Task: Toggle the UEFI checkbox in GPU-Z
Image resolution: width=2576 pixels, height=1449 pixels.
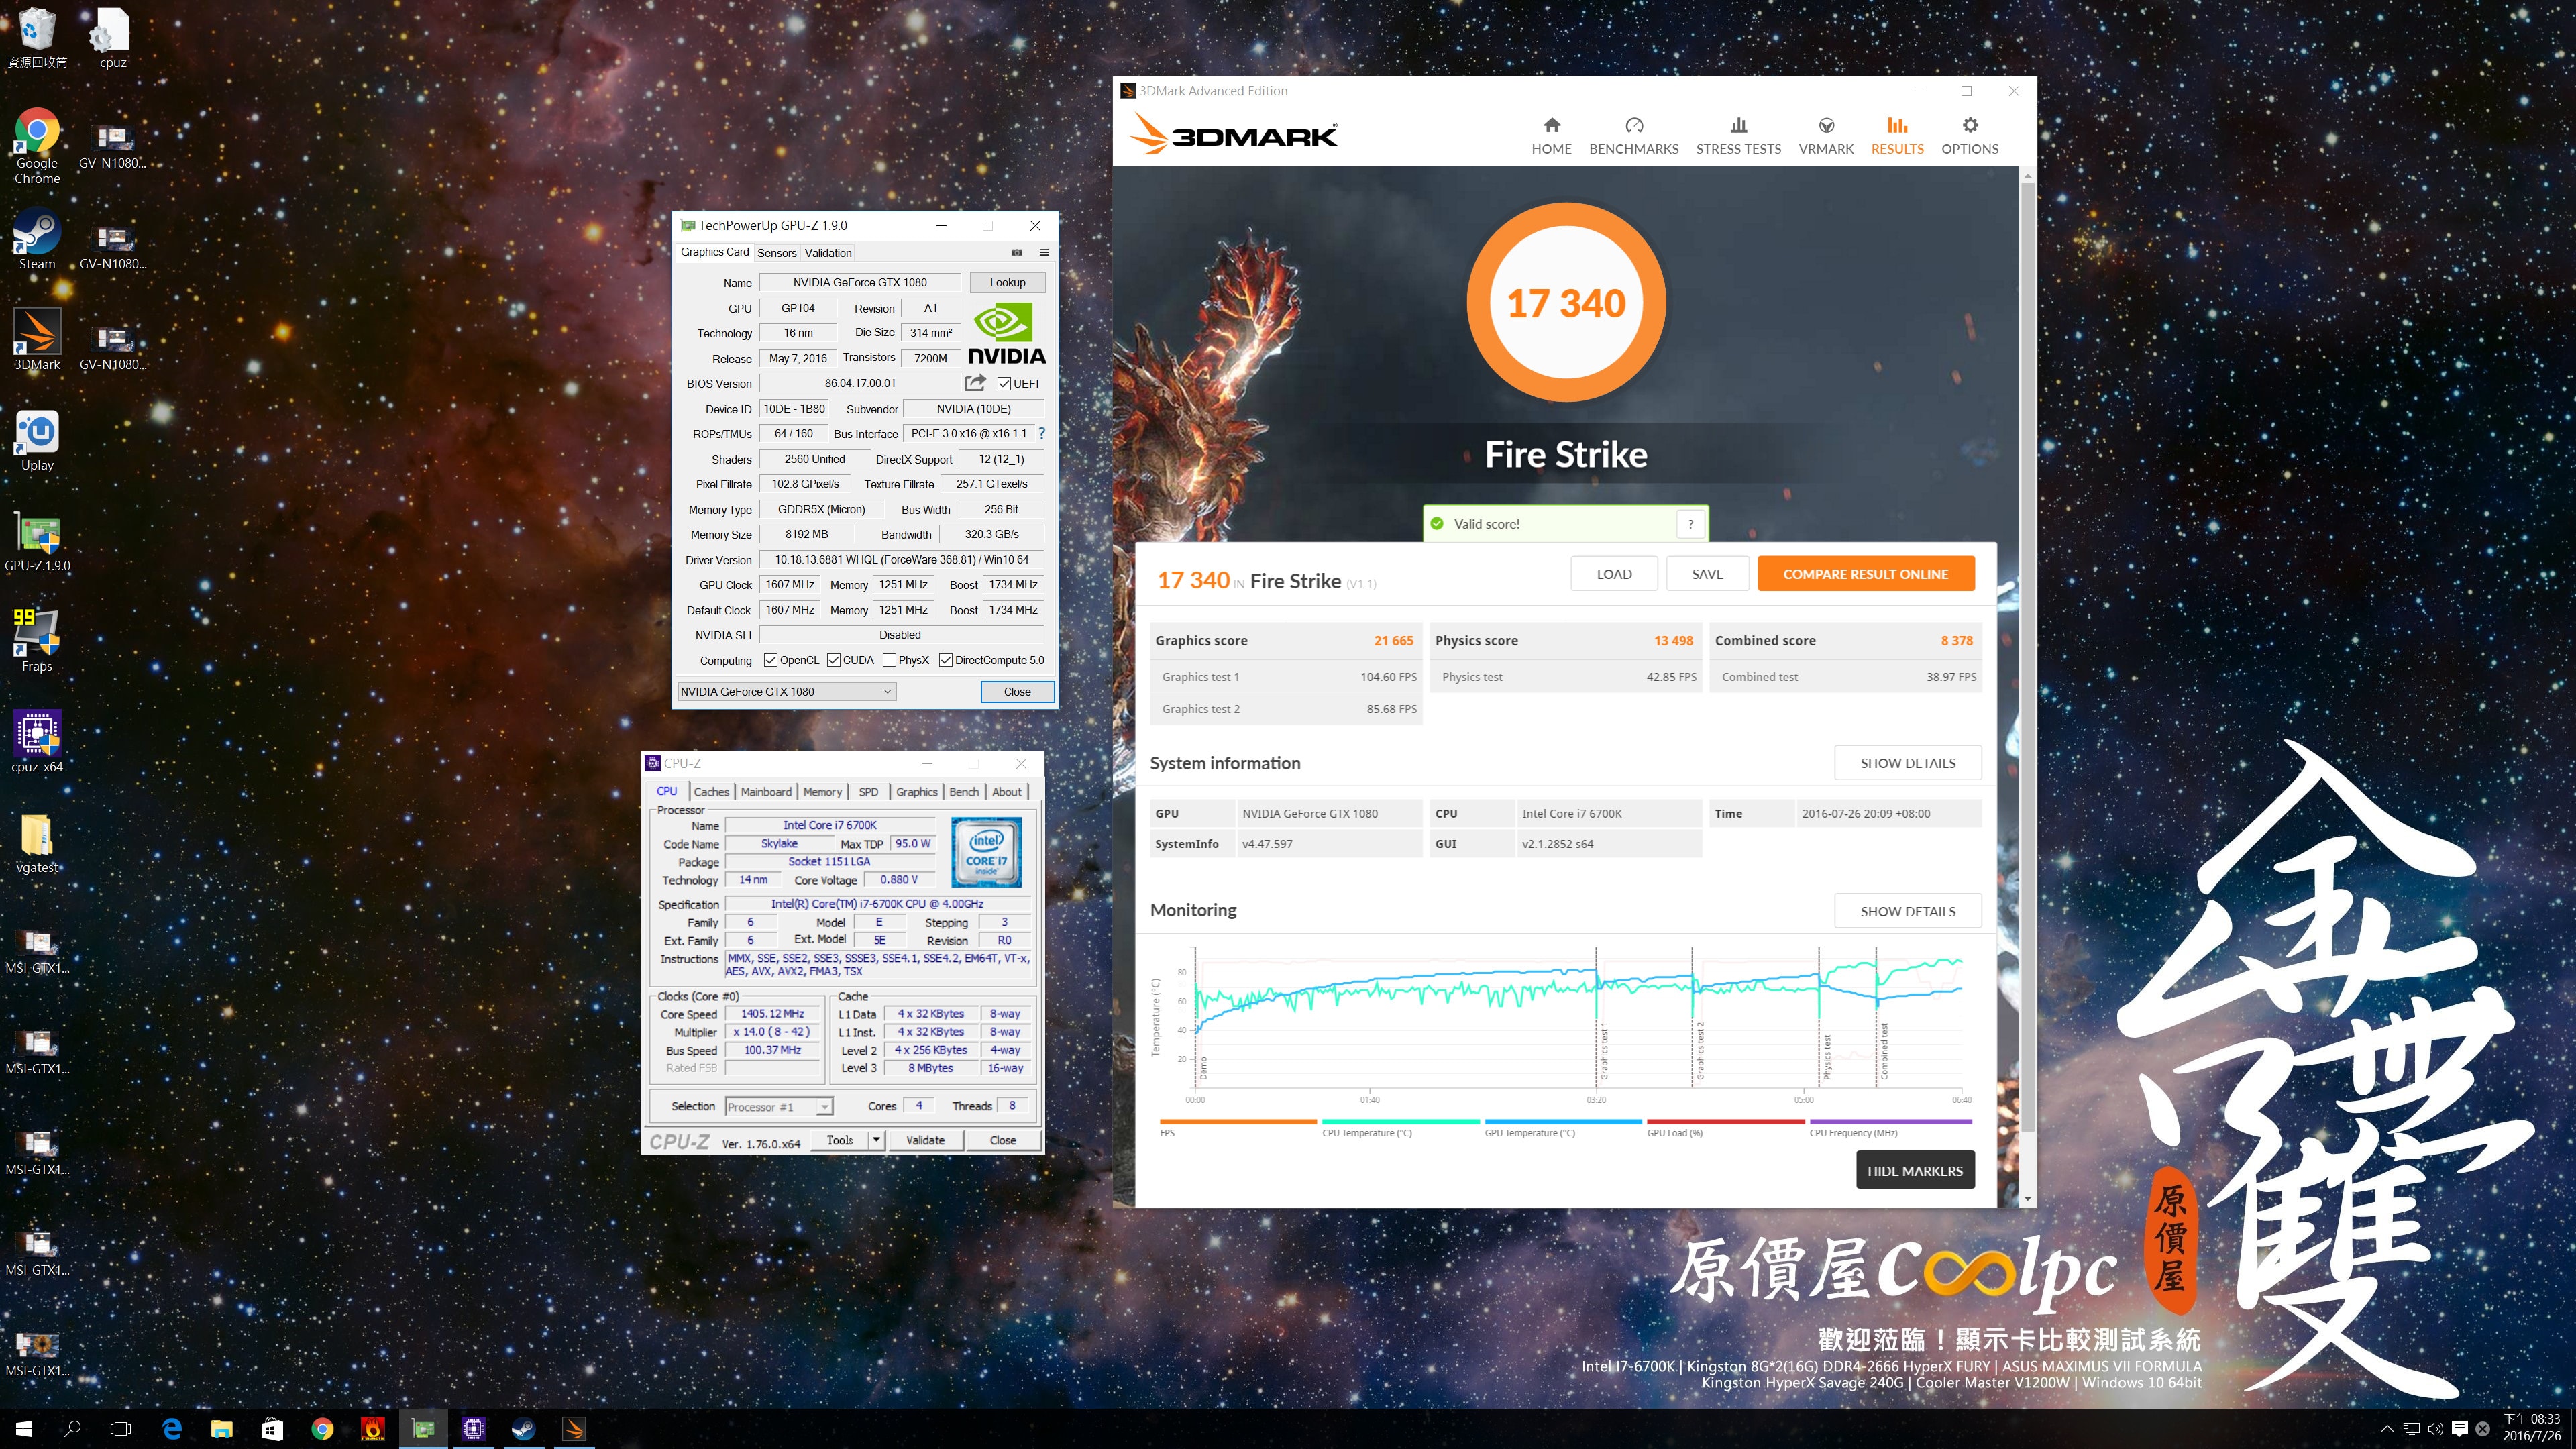Action: tap(1004, 383)
